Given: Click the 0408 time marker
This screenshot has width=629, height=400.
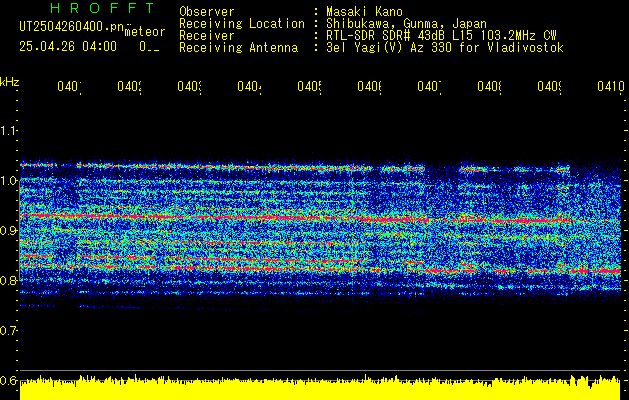Looking at the screenshot, I should (x=489, y=86).
